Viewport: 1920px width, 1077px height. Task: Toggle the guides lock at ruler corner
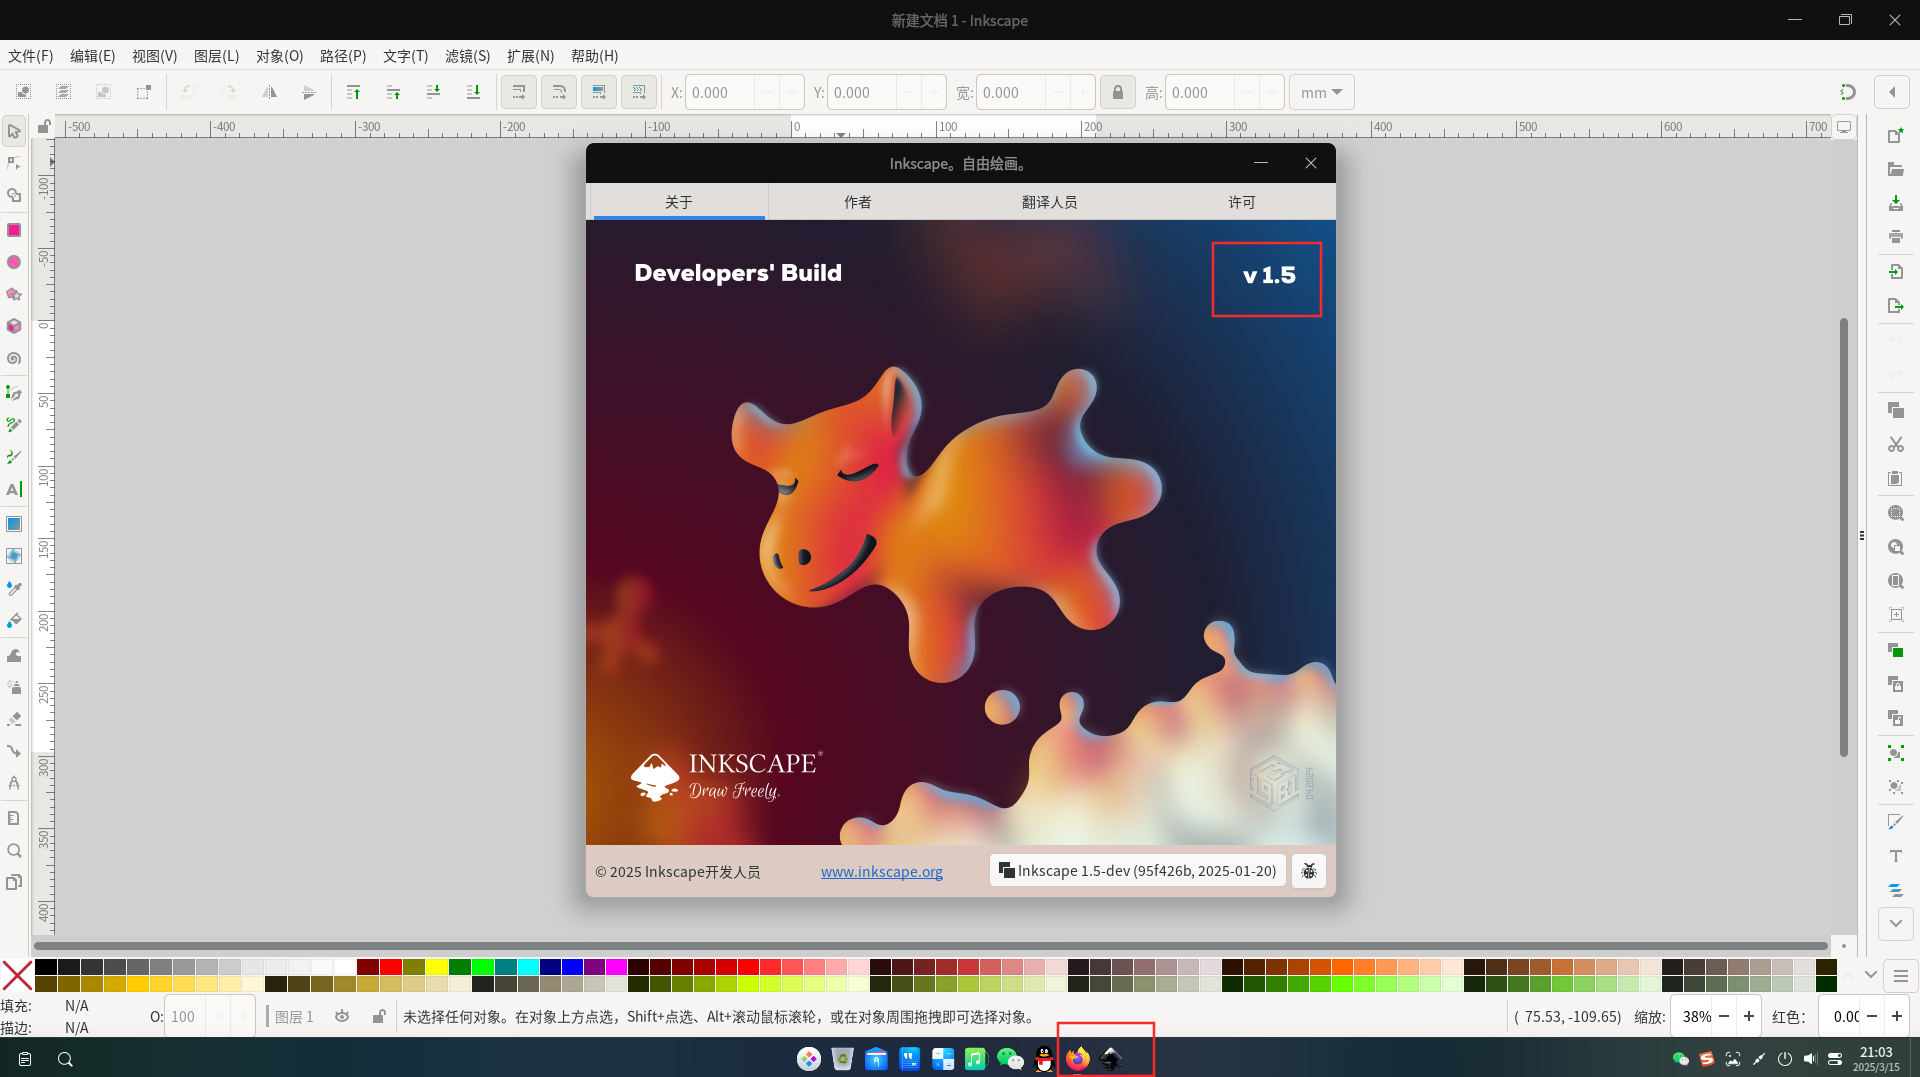pyautogui.click(x=44, y=127)
